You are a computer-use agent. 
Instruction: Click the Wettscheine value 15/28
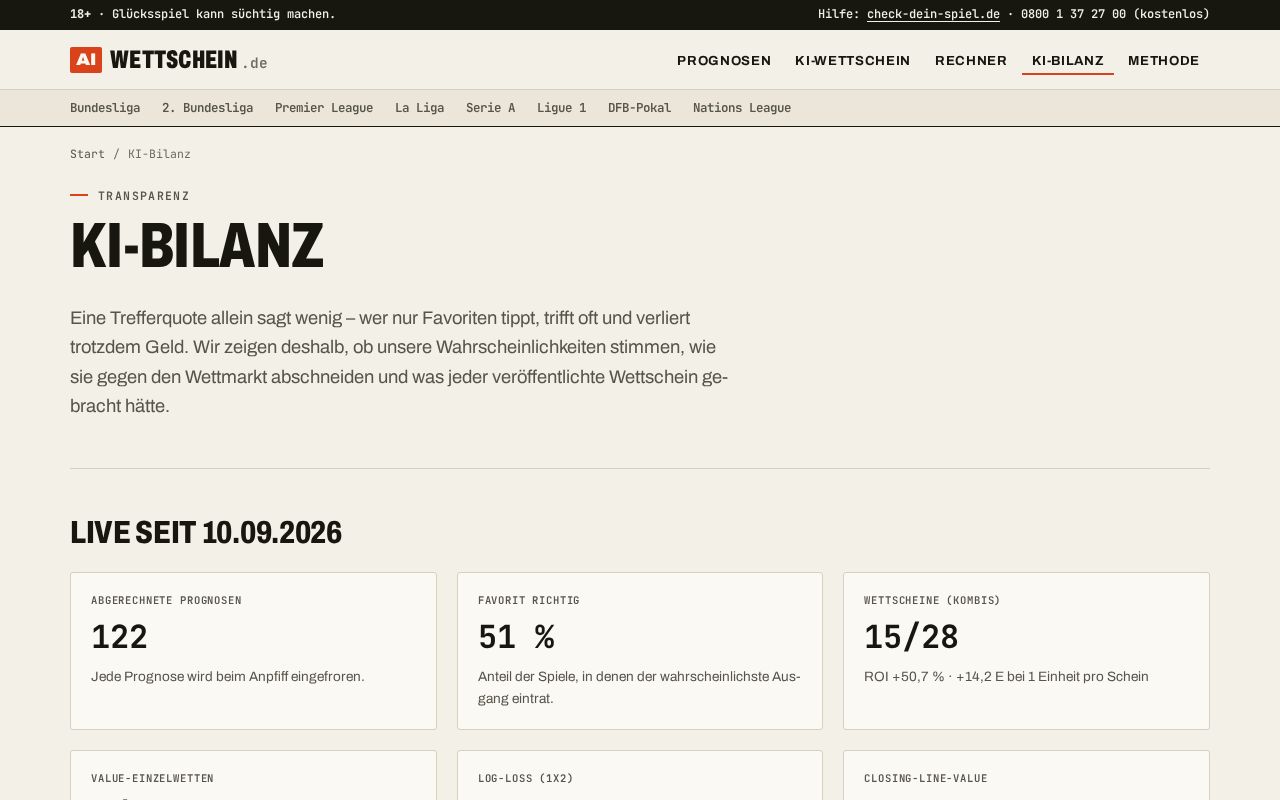point(911,637)
